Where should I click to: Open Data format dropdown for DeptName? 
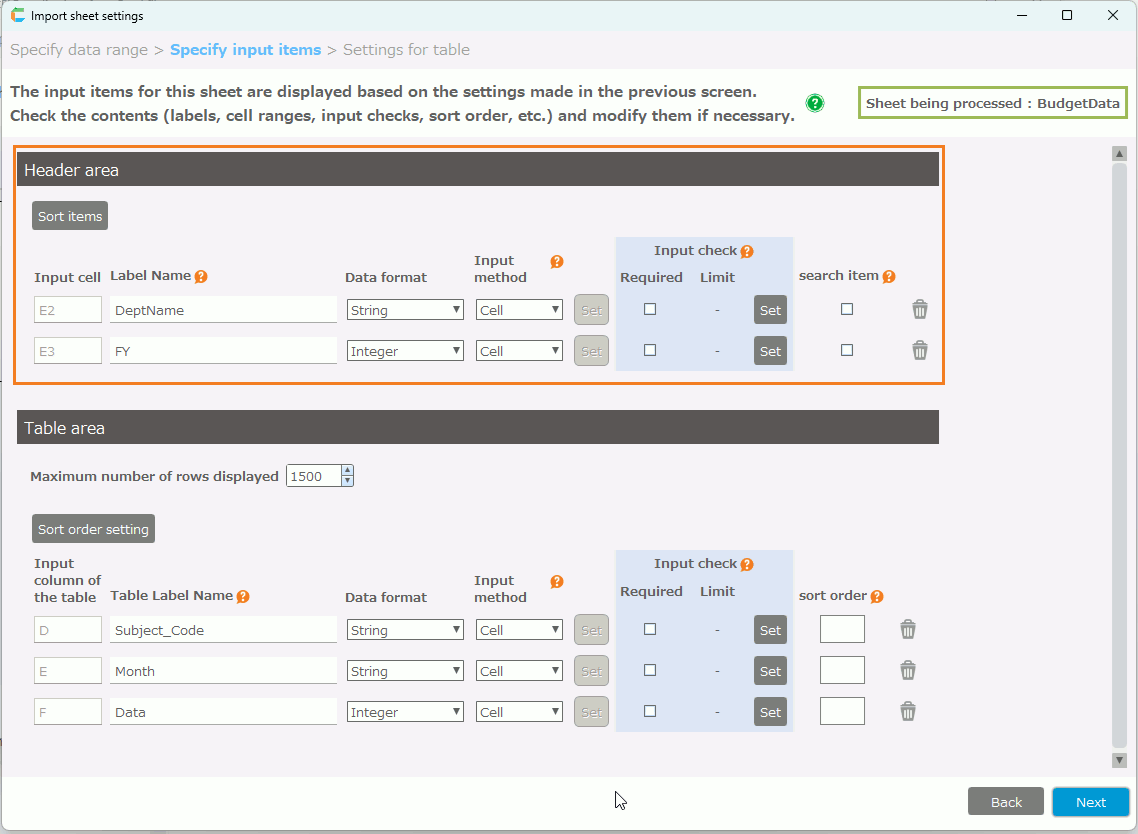(x=405, y=310)
